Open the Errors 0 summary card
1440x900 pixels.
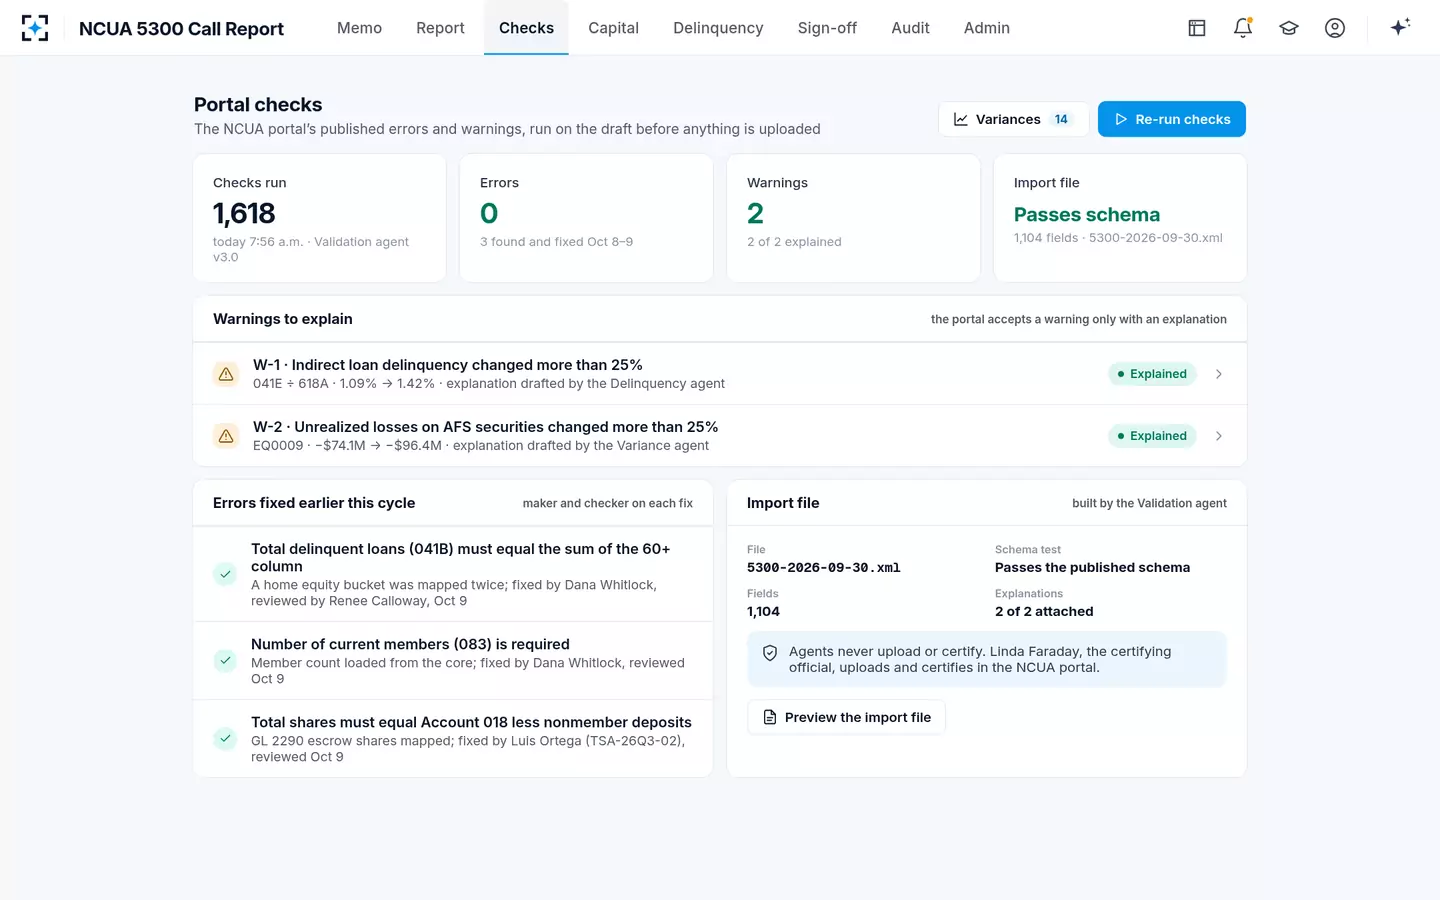point(586,218)
